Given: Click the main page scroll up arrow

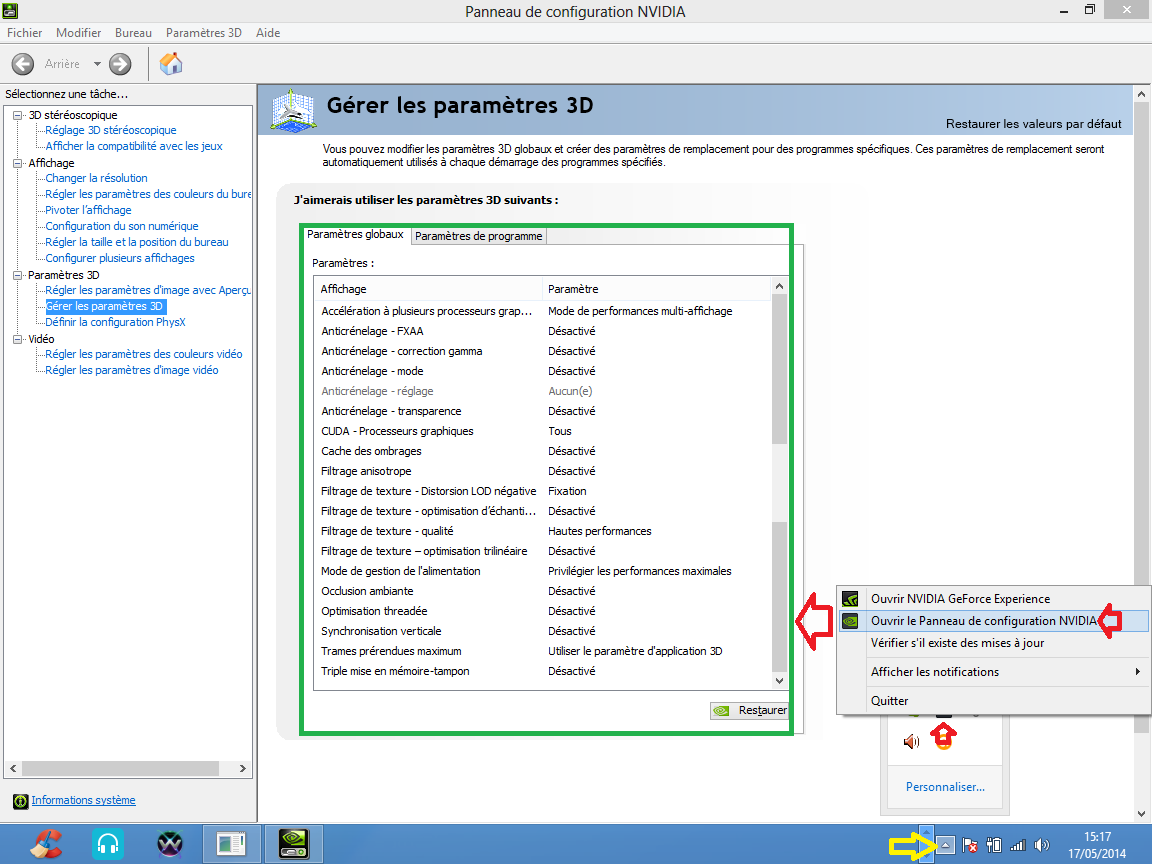Looking at the screenshot, I should point(1141,94).
